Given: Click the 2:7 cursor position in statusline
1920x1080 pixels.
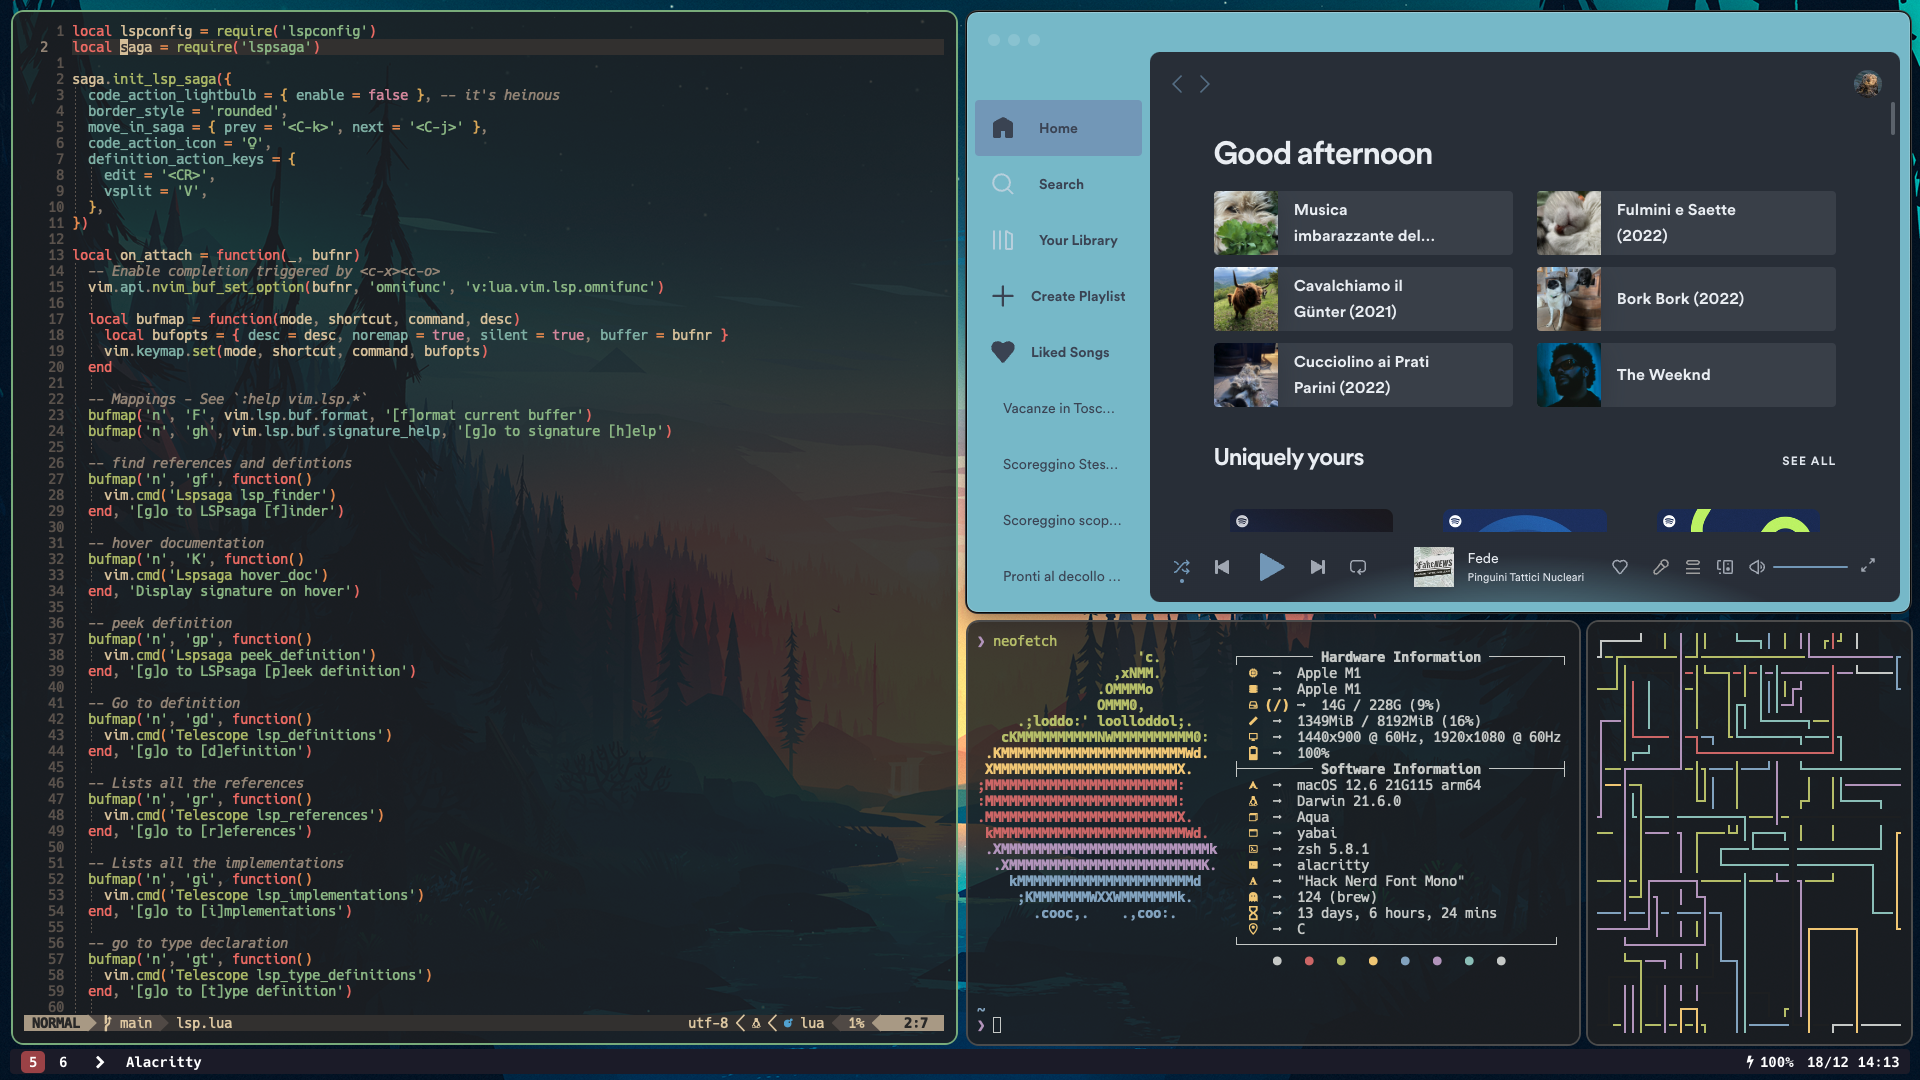Looking at the screenshot, I should click(915, 1023).
